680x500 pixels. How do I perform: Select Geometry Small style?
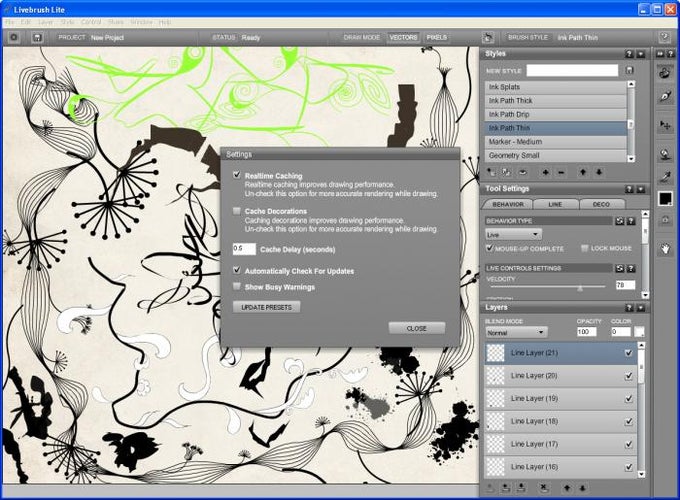tap(556, 155)
